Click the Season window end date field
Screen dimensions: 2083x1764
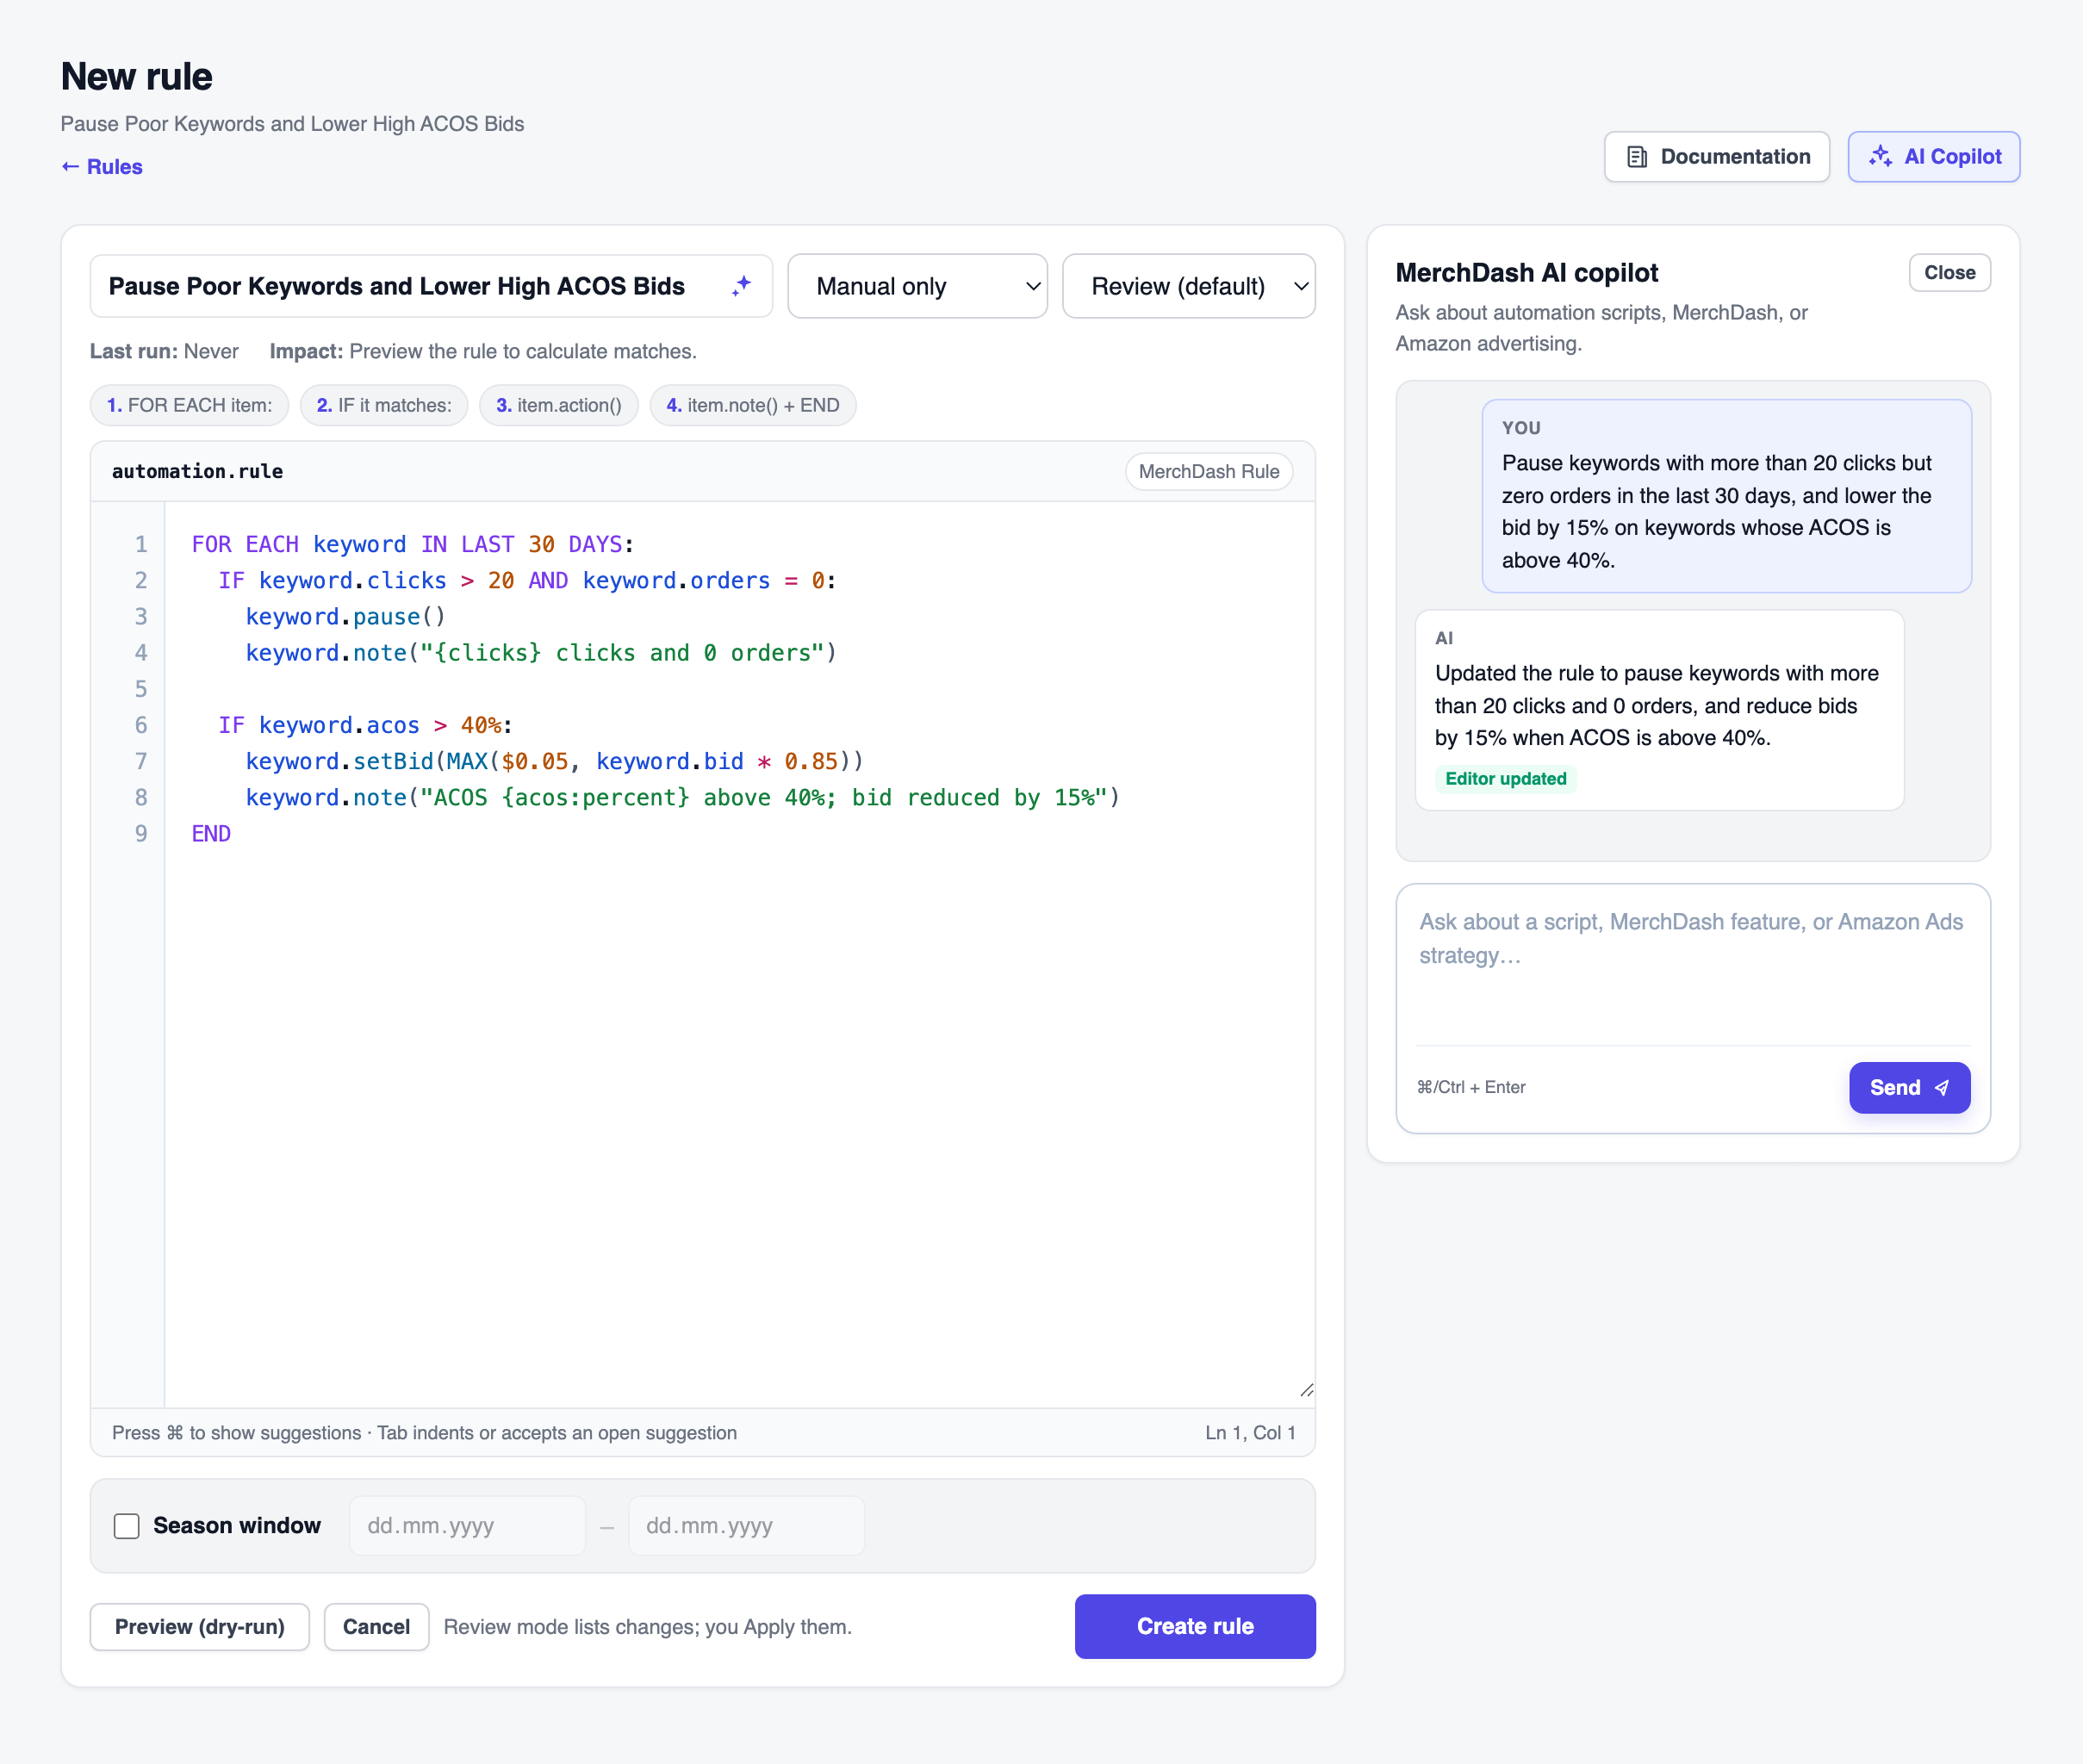(x=746, y=1526)
